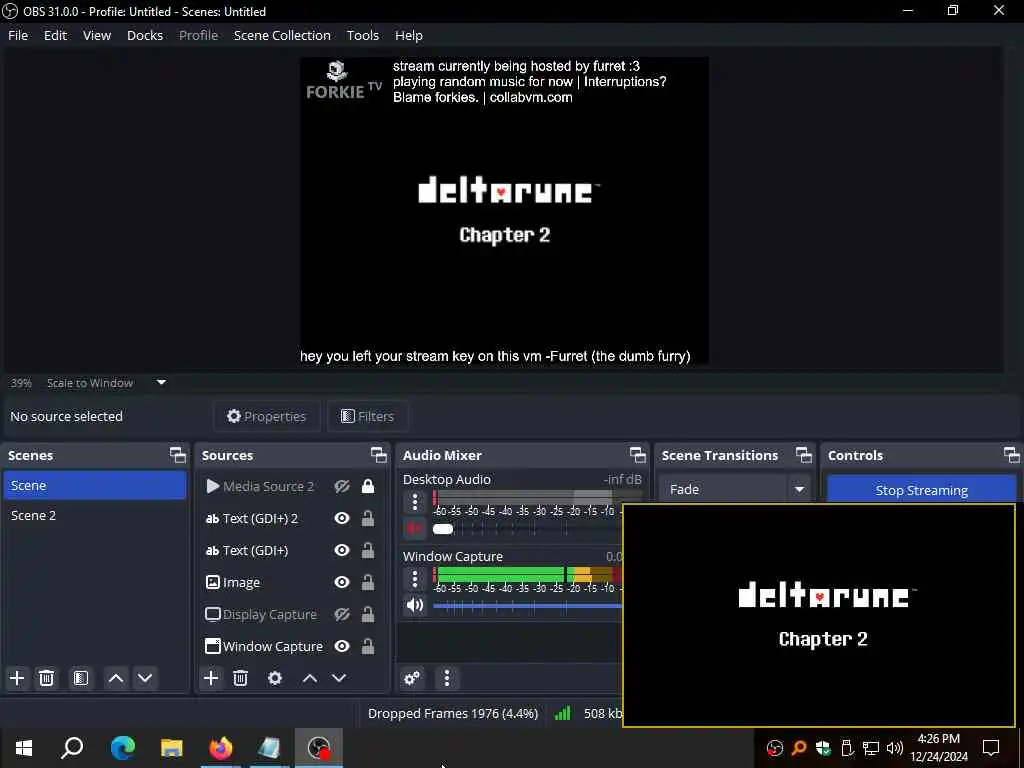The image size is (1024, 768).
Task: Move source up arrow in Sources panel
Action: tap(310, 678)
